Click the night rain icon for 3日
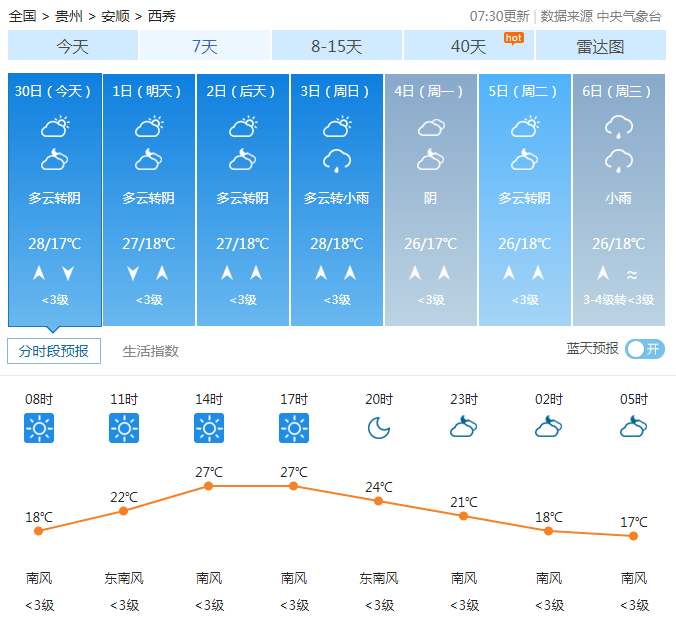Screen dimensions: 676x633 [337, 160]
